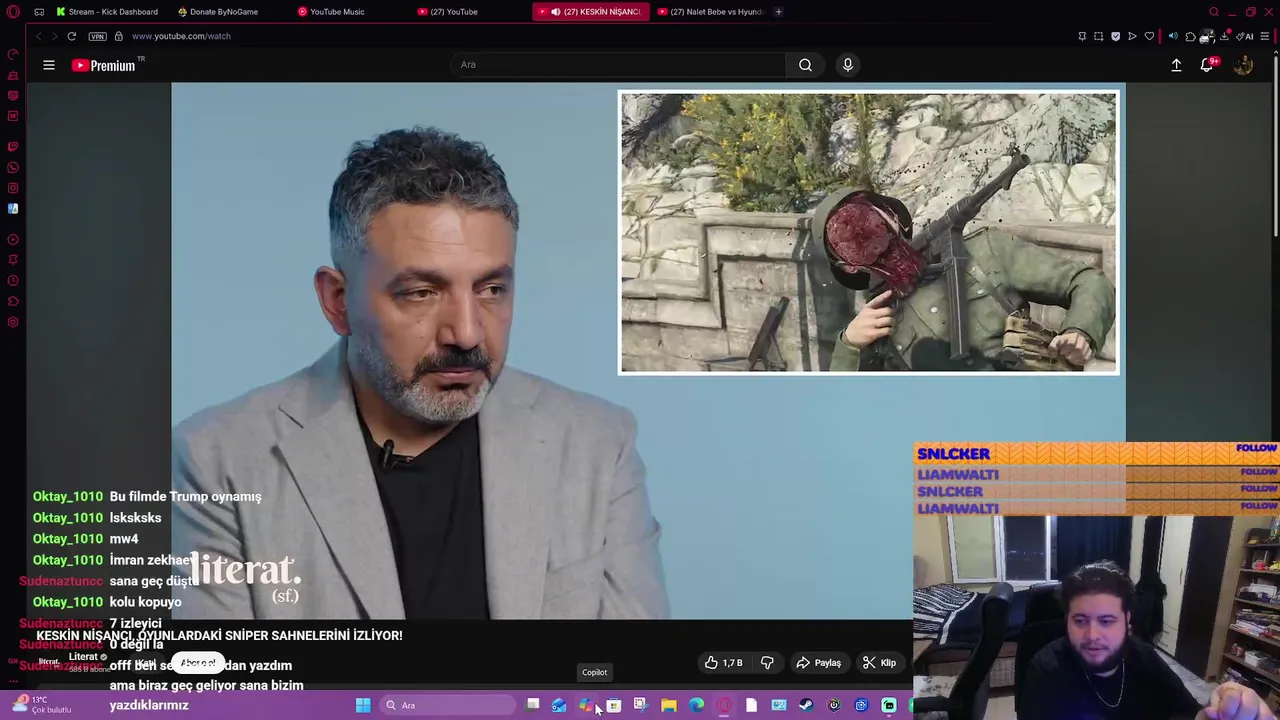
Task: Open the history clock in Opera sidebar
Action: pyautogui.click(x=13, y=281)
